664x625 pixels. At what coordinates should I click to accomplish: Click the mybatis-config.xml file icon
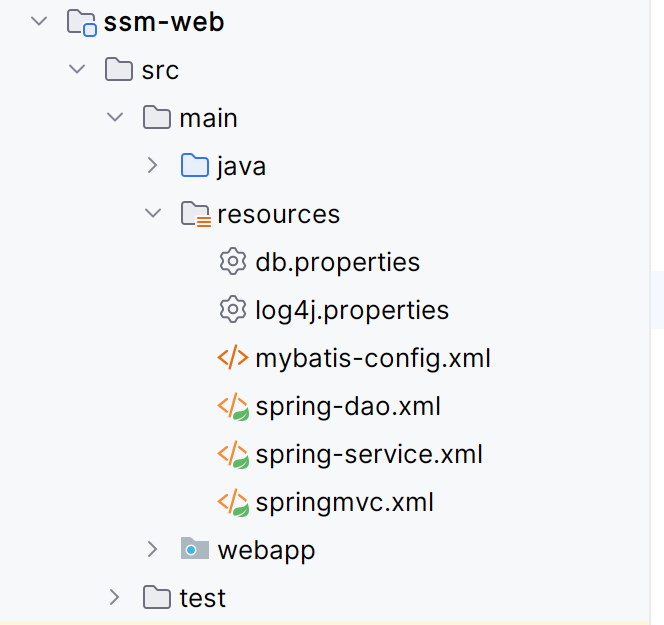click(x=232, y=358)
